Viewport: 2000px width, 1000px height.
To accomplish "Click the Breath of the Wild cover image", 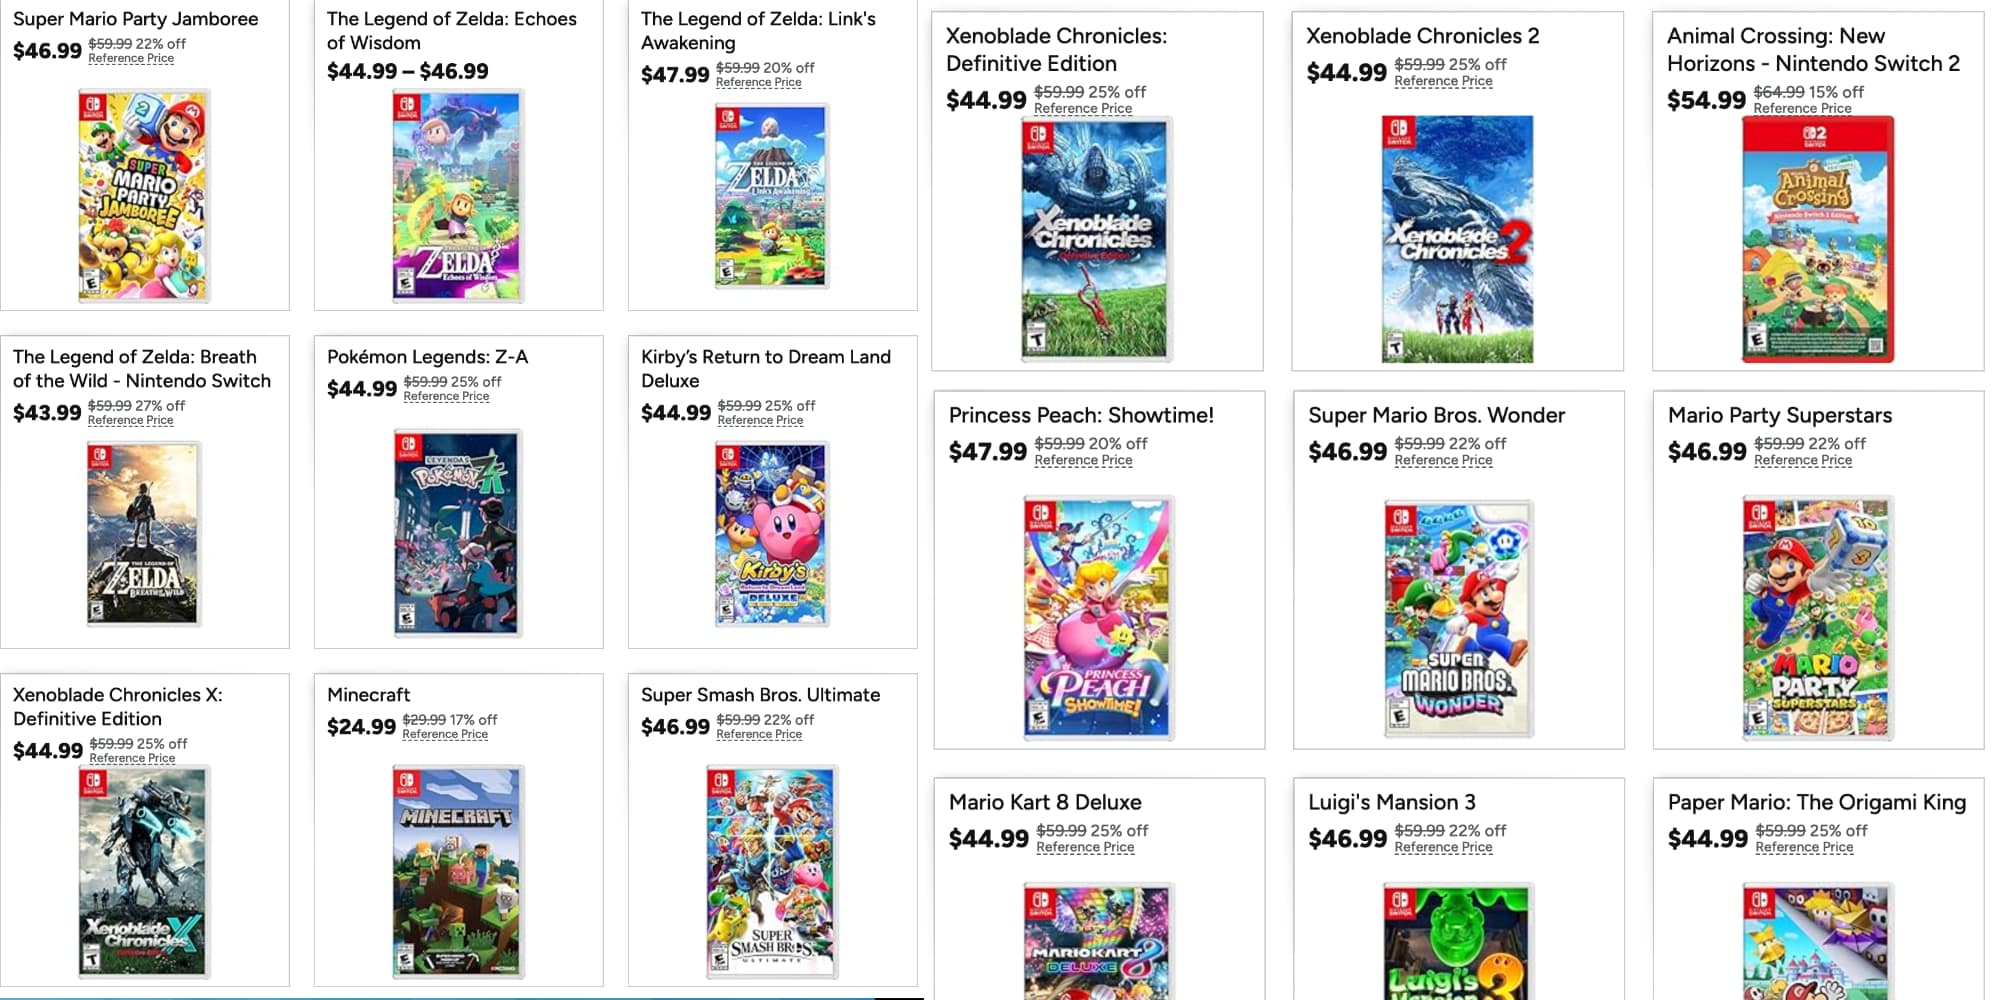I will 143,534.
